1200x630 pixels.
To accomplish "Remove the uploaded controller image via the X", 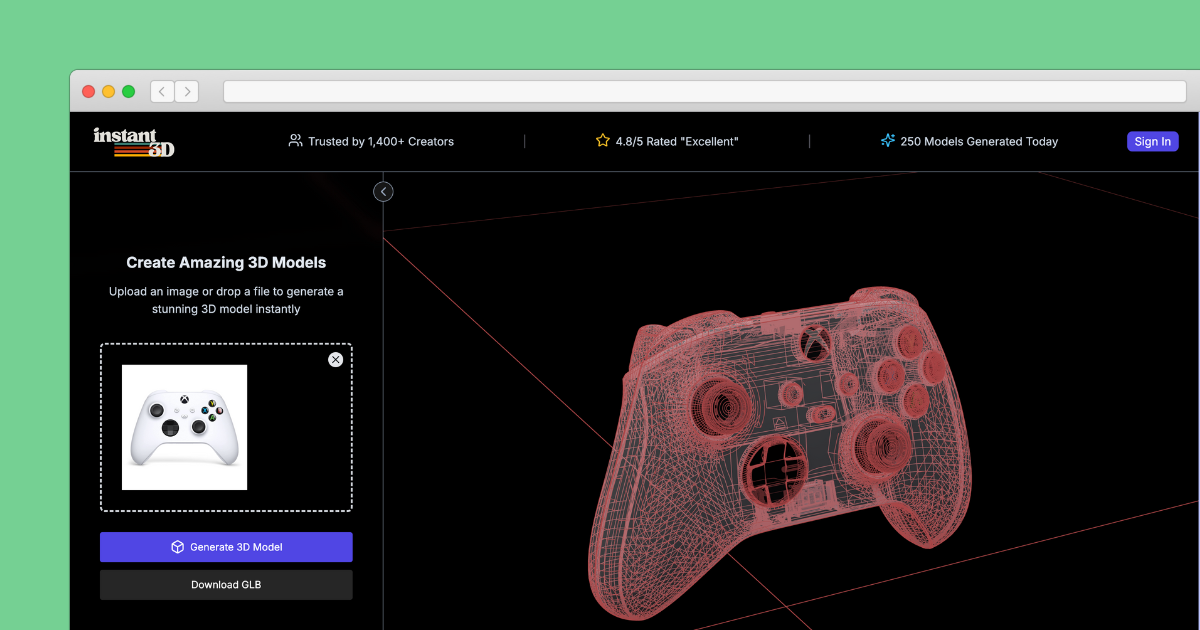I will pyautogui.click(x=335, y=359).
